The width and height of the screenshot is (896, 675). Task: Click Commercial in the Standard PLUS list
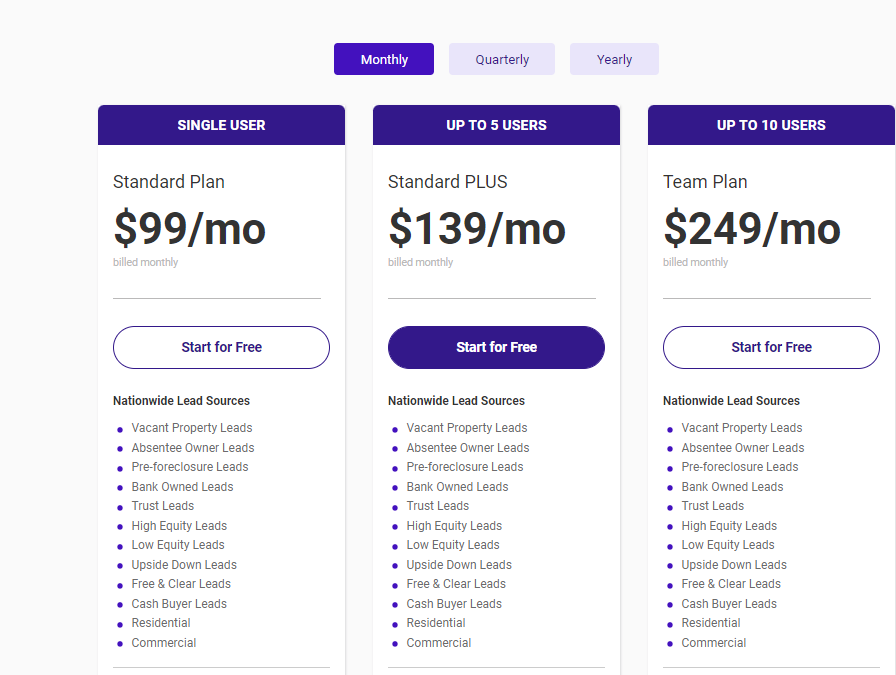pos(439,643)
